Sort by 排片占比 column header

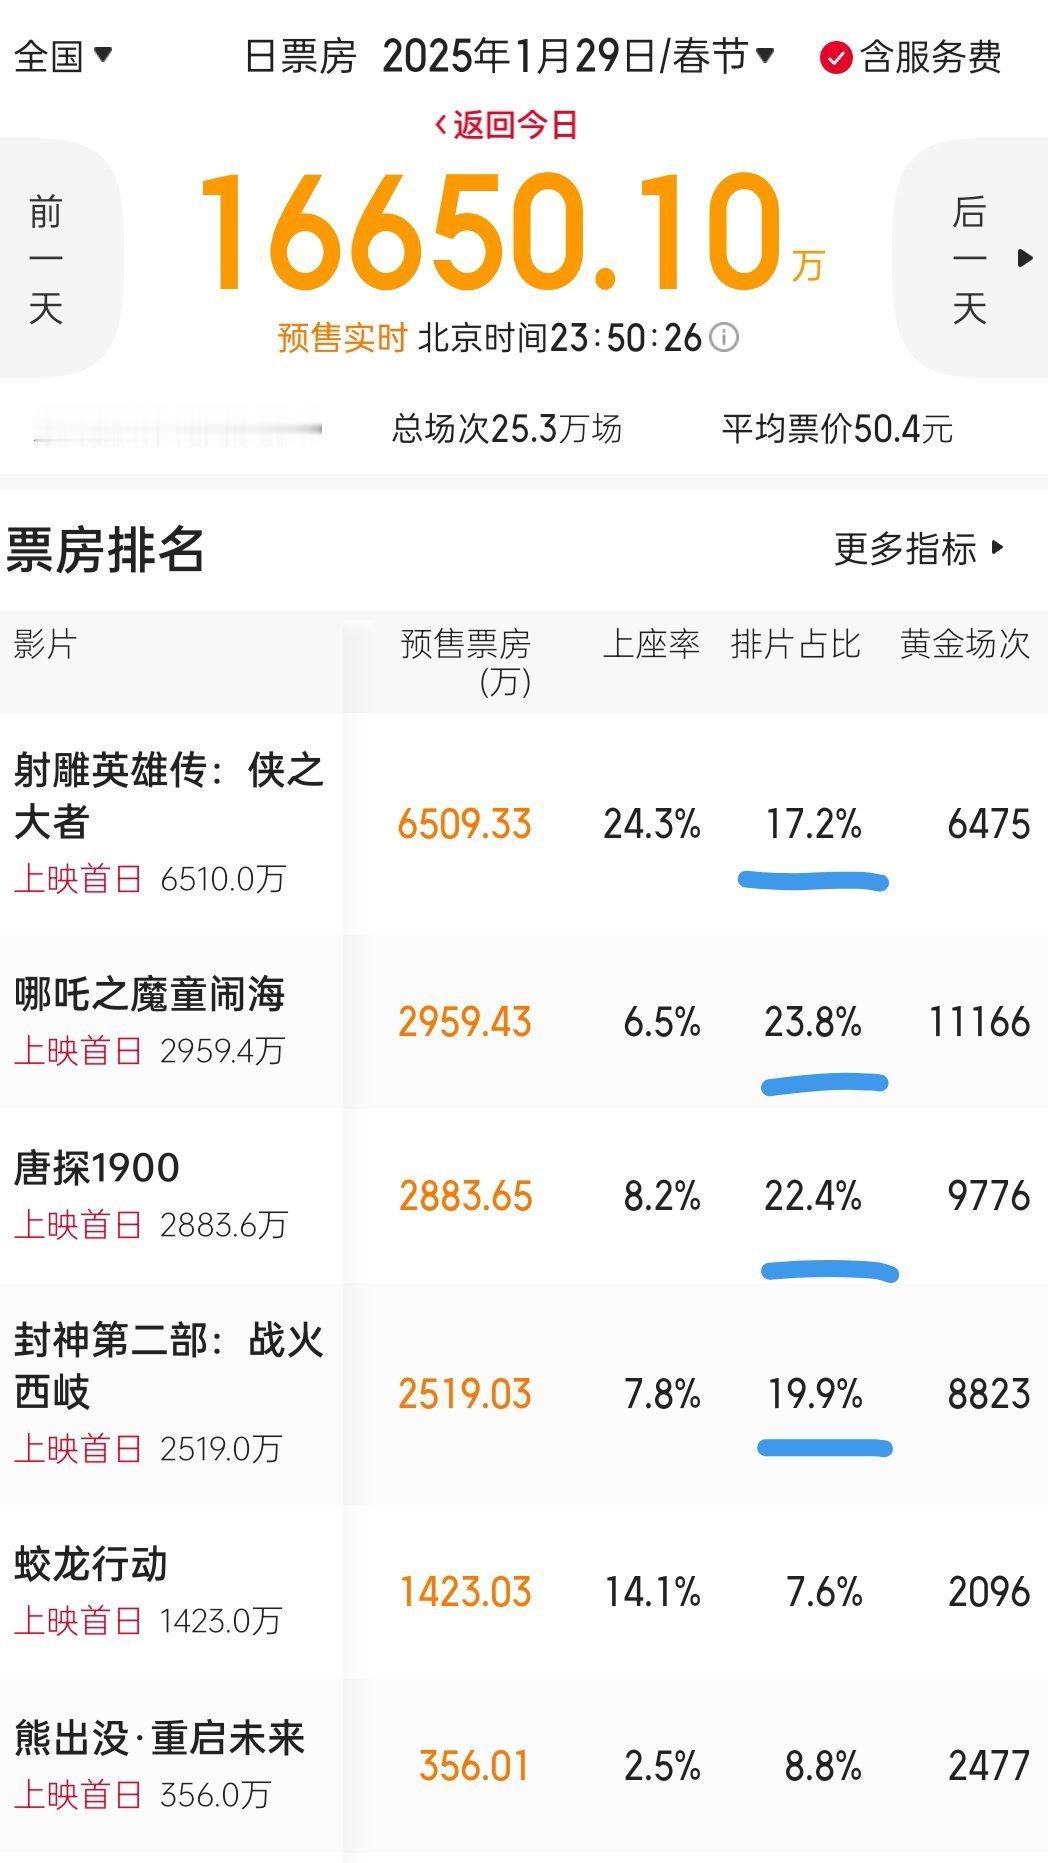(795, 644)
